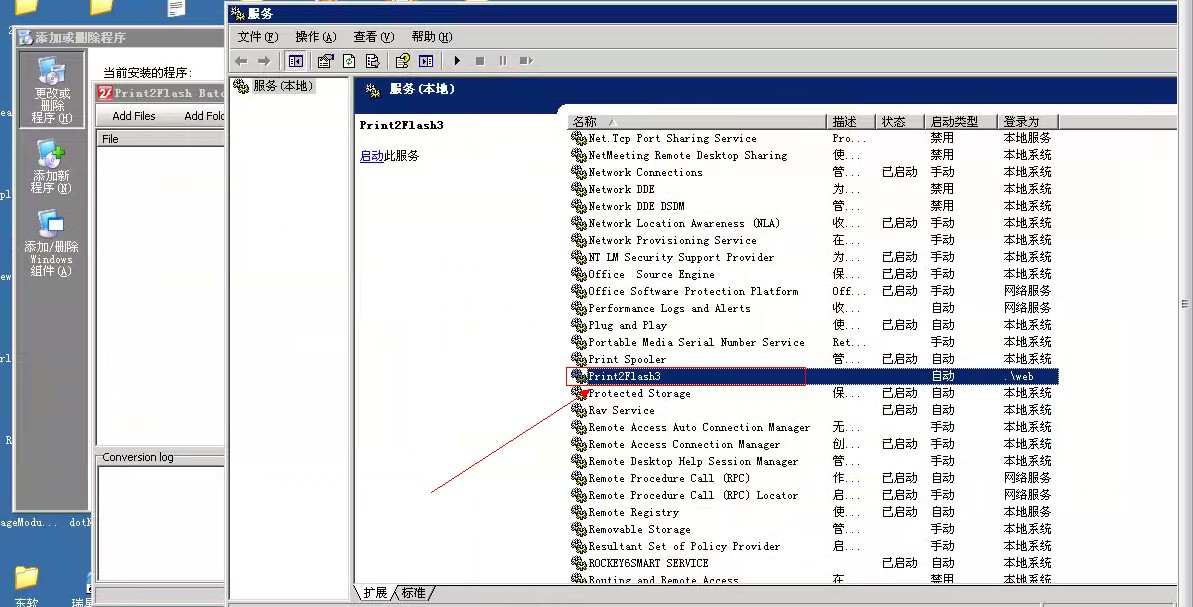Sort services by the 描述 column header

[851, 122]
